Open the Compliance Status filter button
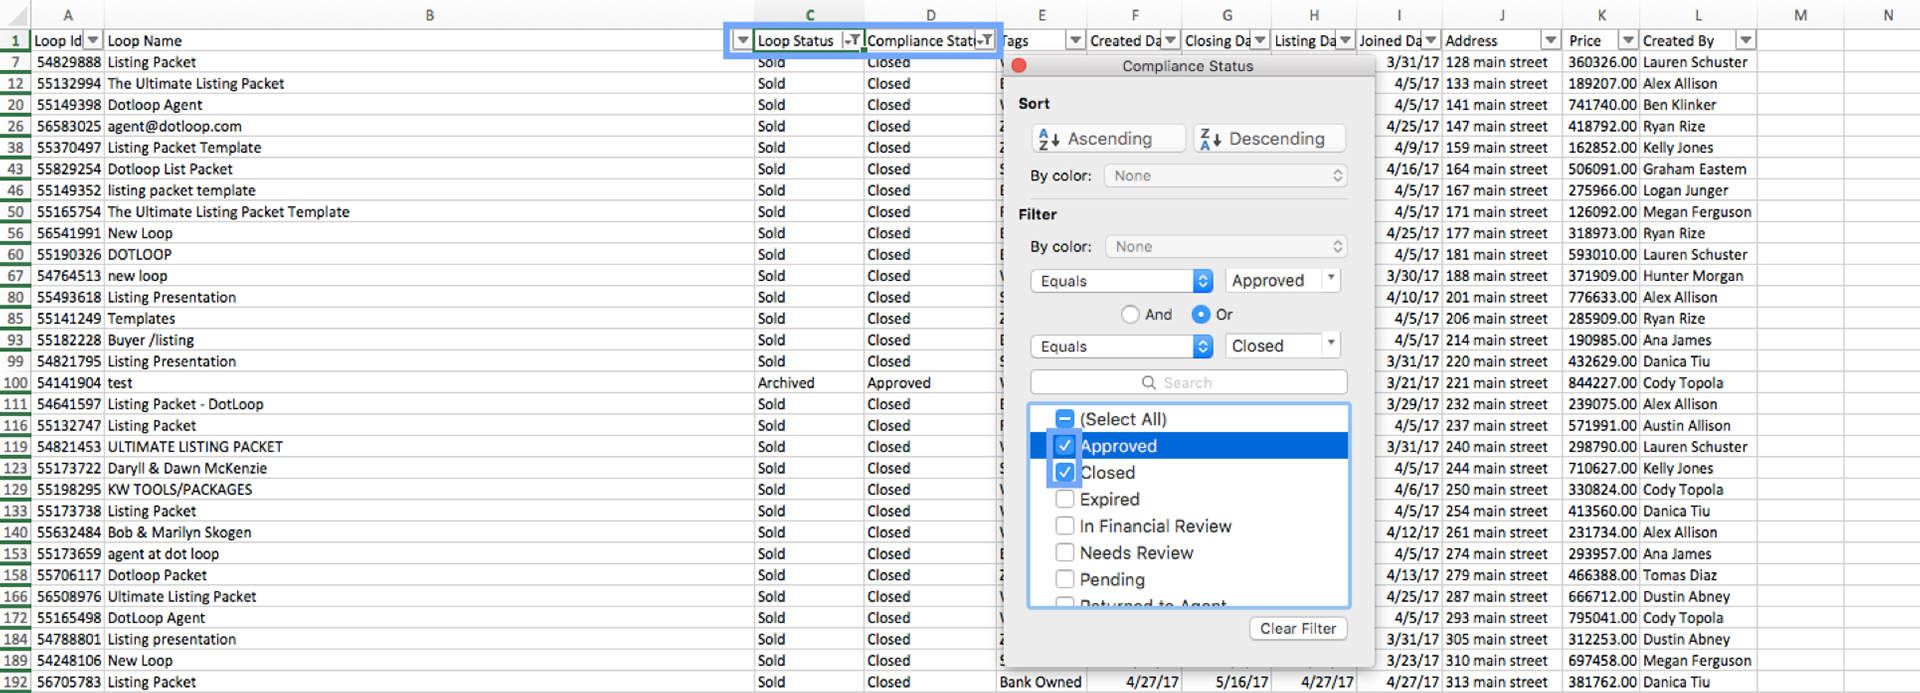 tap(986, 41)
